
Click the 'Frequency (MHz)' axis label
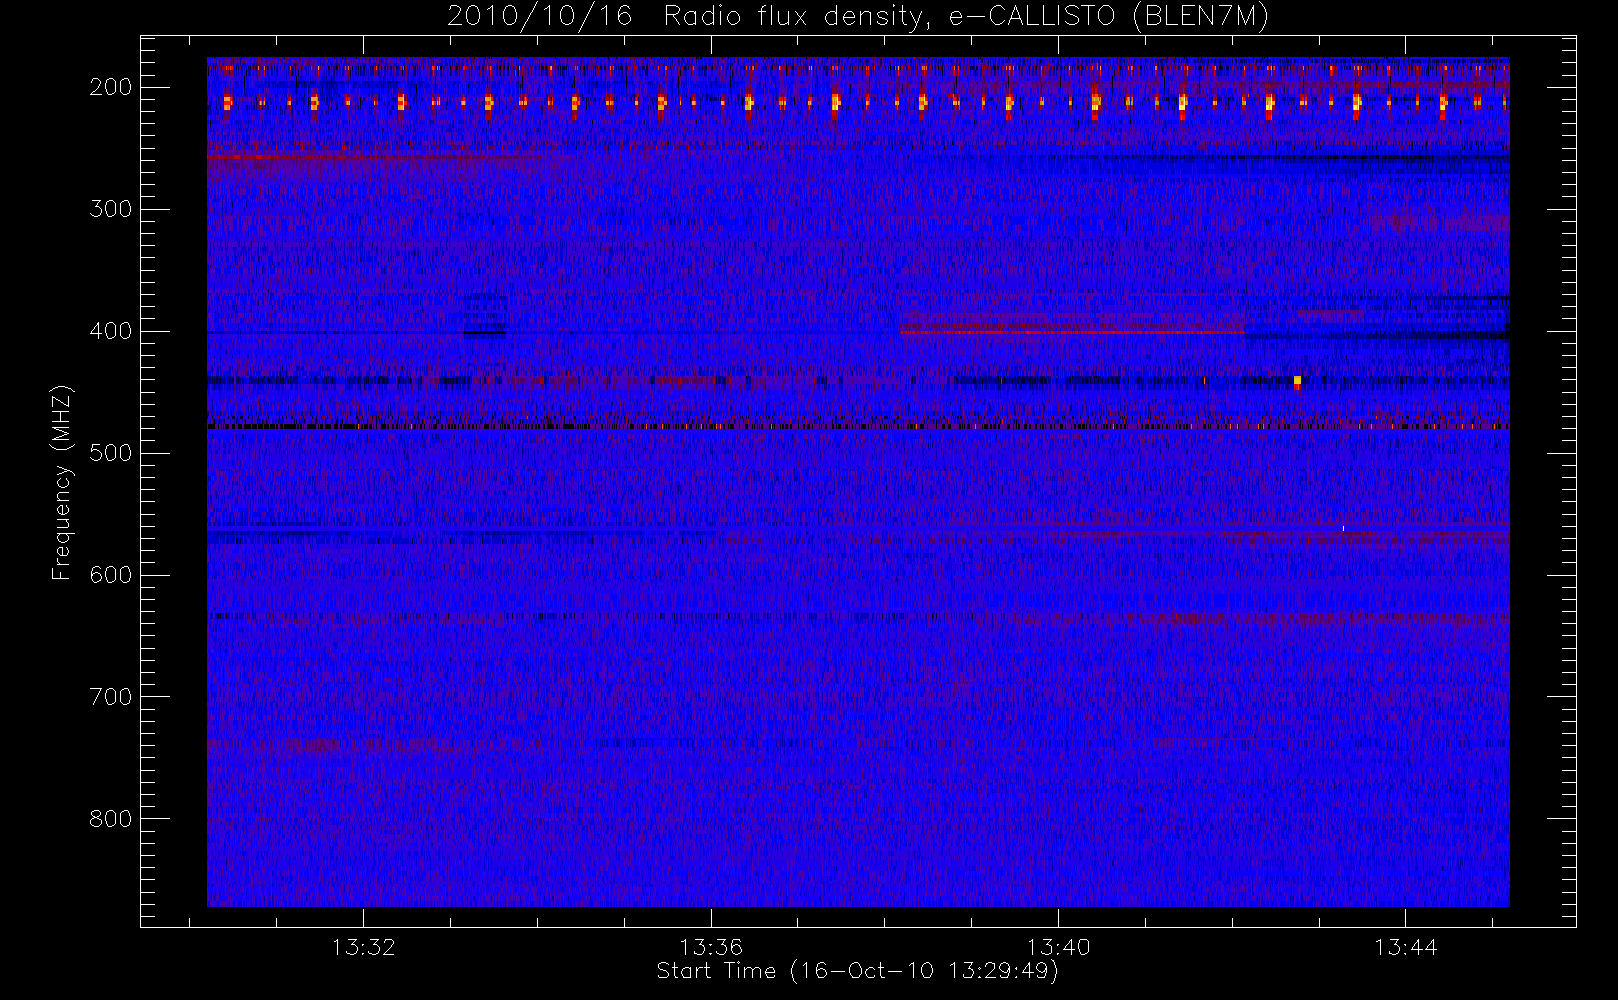tap(62, 482)
